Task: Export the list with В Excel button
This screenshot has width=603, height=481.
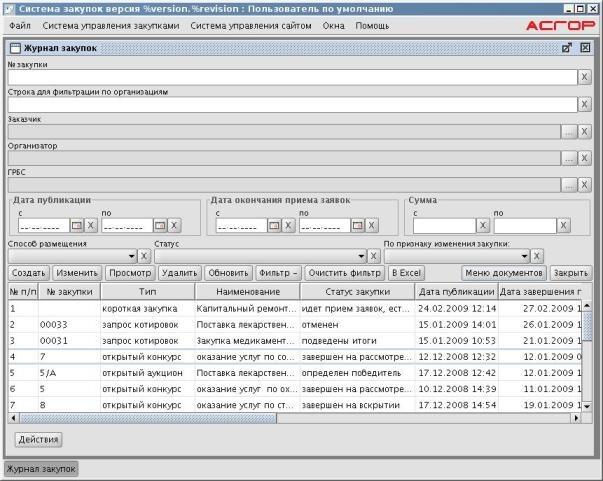Action: [x=407, y=272]
